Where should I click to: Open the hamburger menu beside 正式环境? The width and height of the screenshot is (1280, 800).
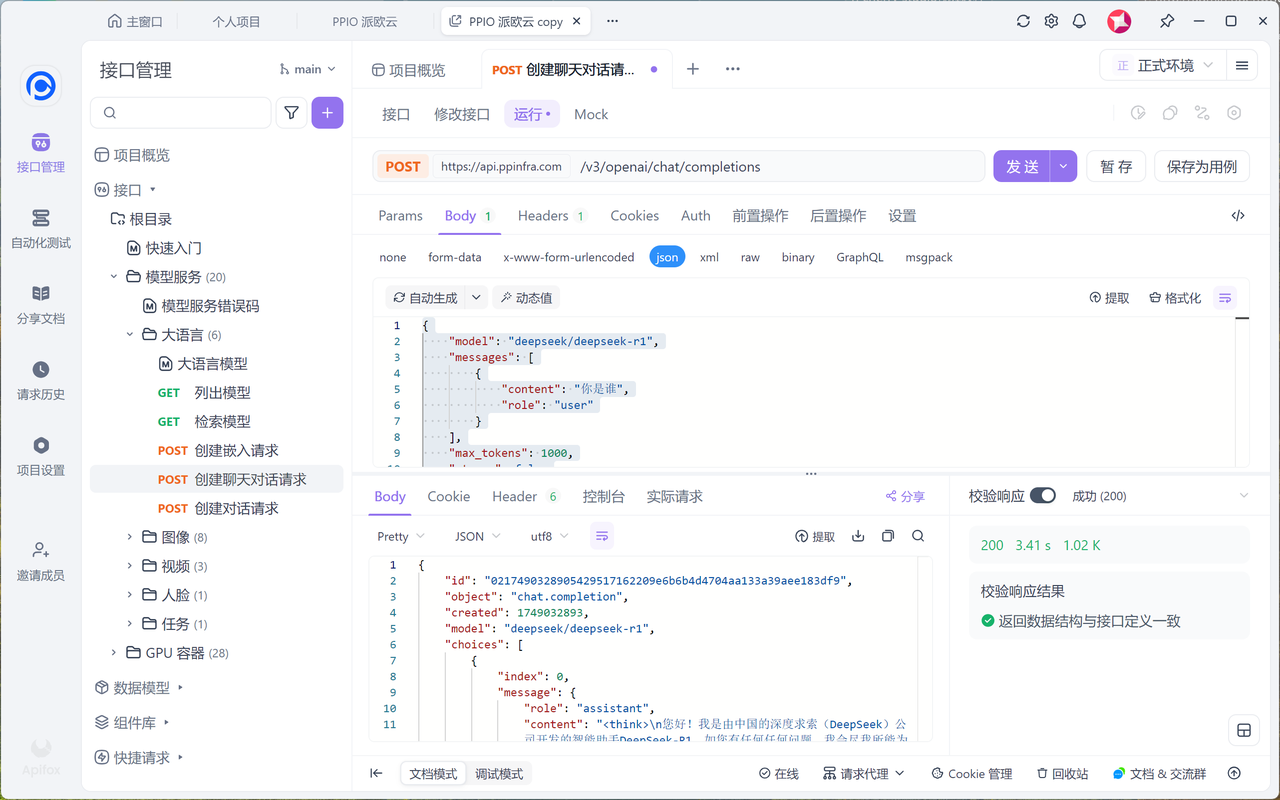pyautogui.click(x=1242, y=66)
